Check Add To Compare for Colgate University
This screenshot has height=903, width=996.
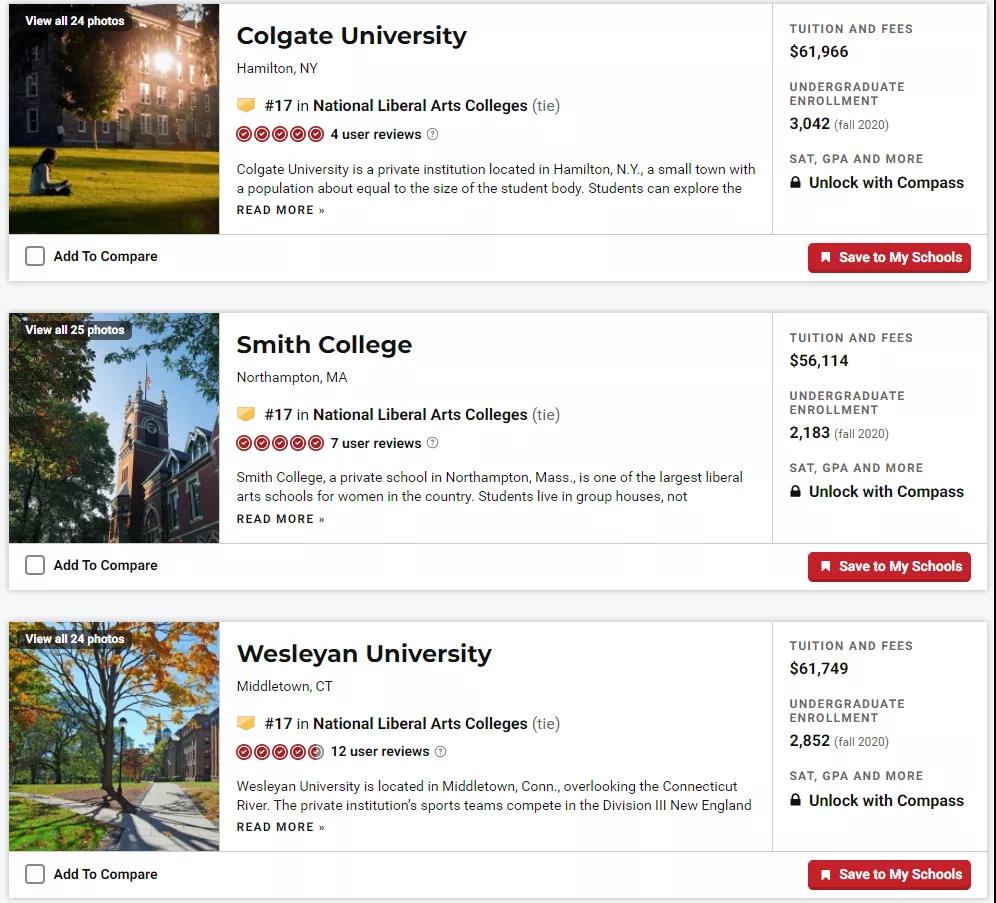click(x=35, y=256)
